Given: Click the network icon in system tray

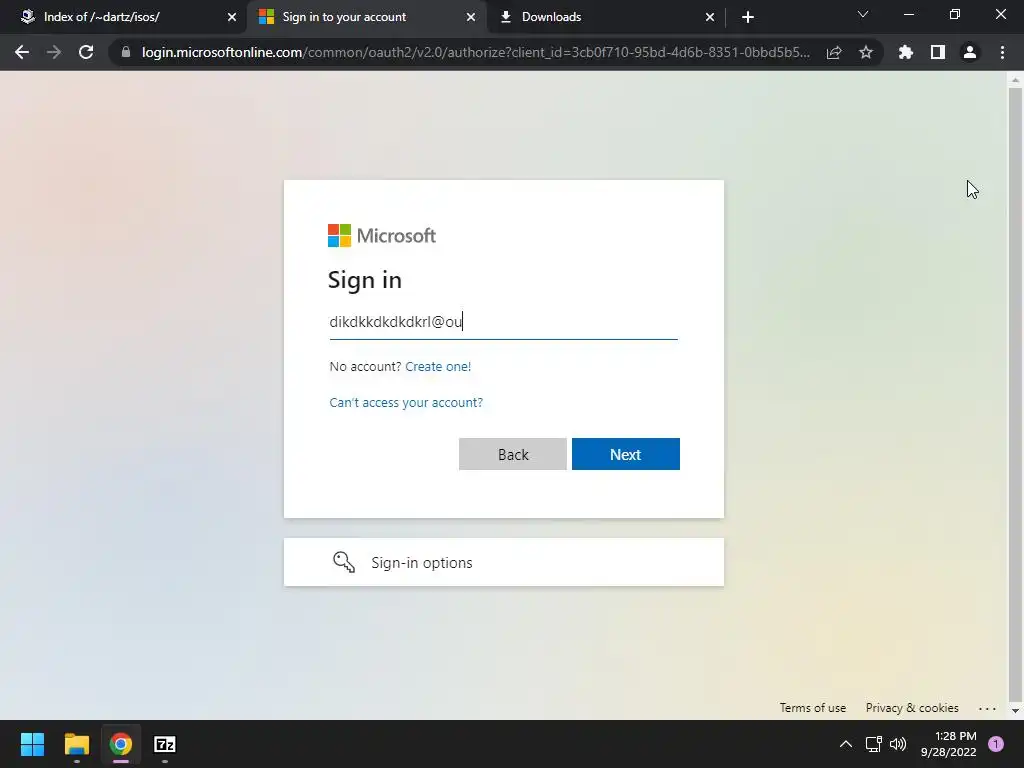Looking at the screenshot, I should [873, 744].
